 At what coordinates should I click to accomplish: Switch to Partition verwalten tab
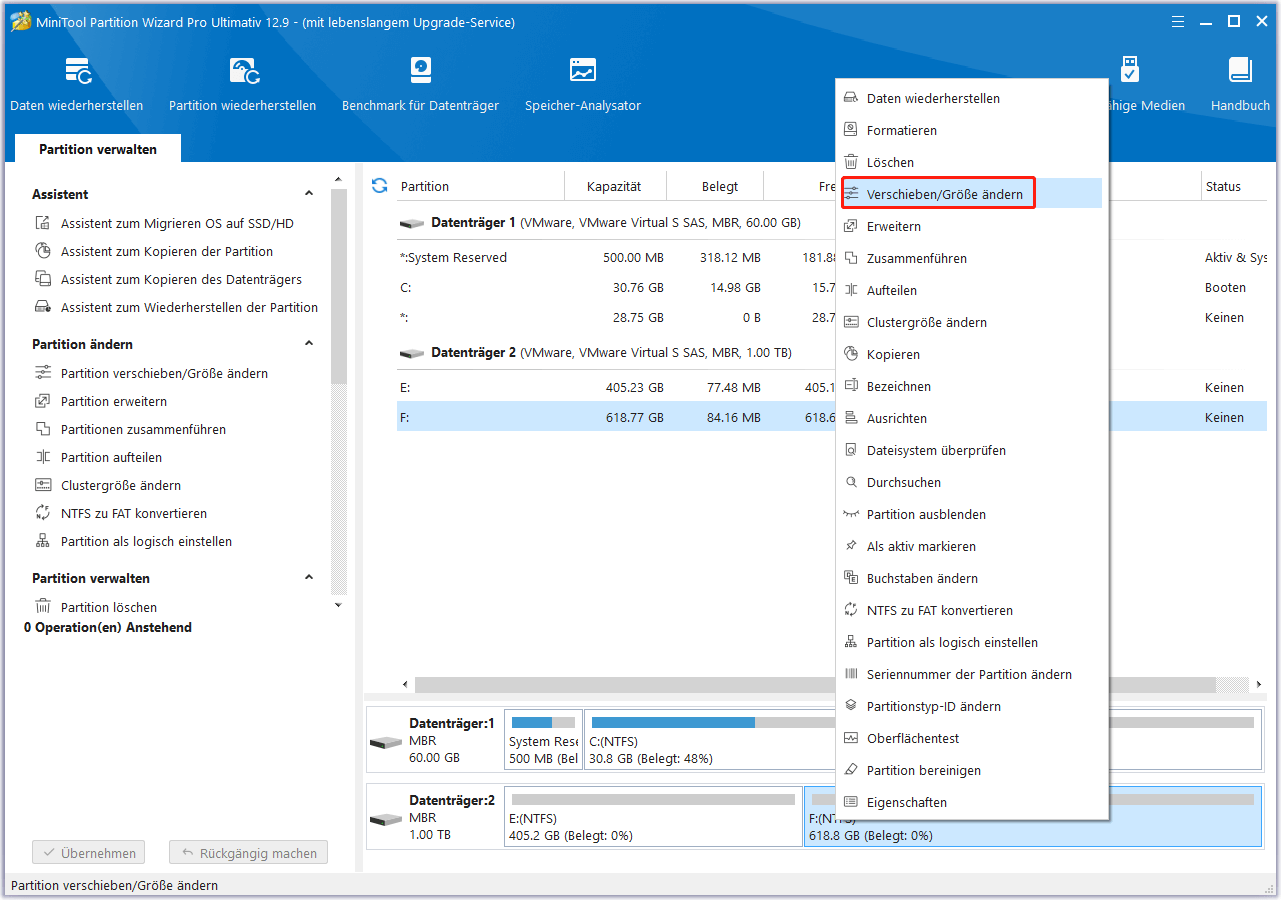click(x=98, y=149)
